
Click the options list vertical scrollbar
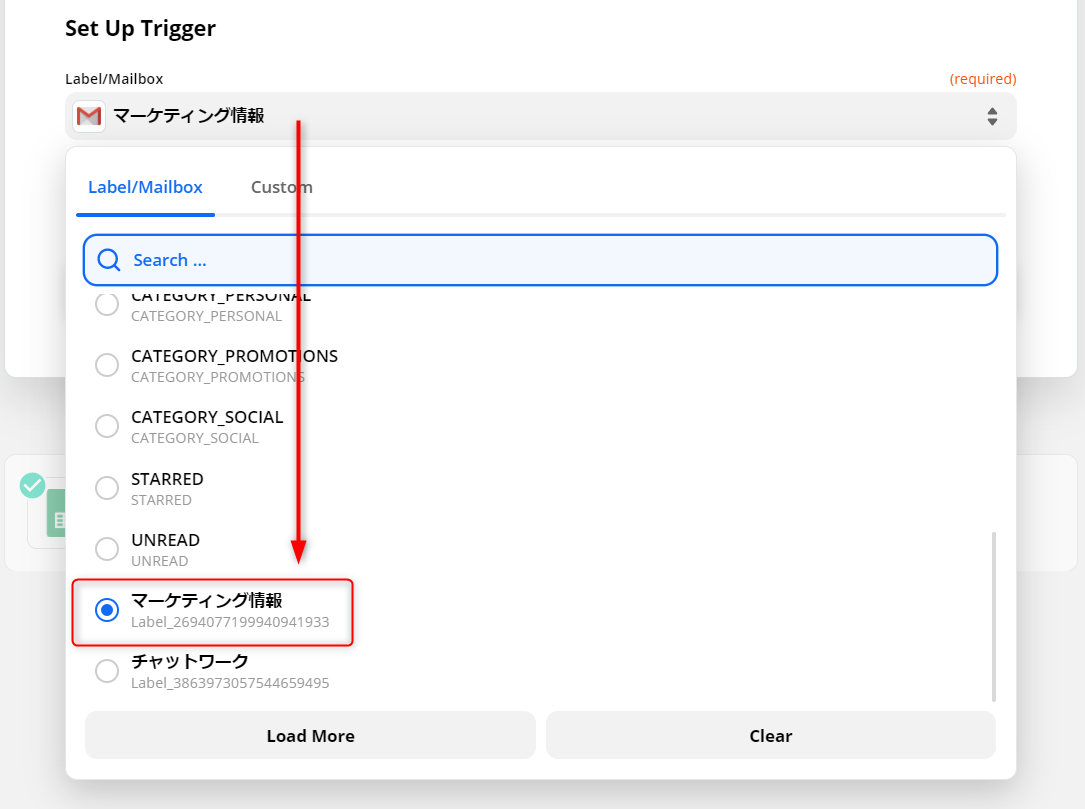click(x=993, y=615)
